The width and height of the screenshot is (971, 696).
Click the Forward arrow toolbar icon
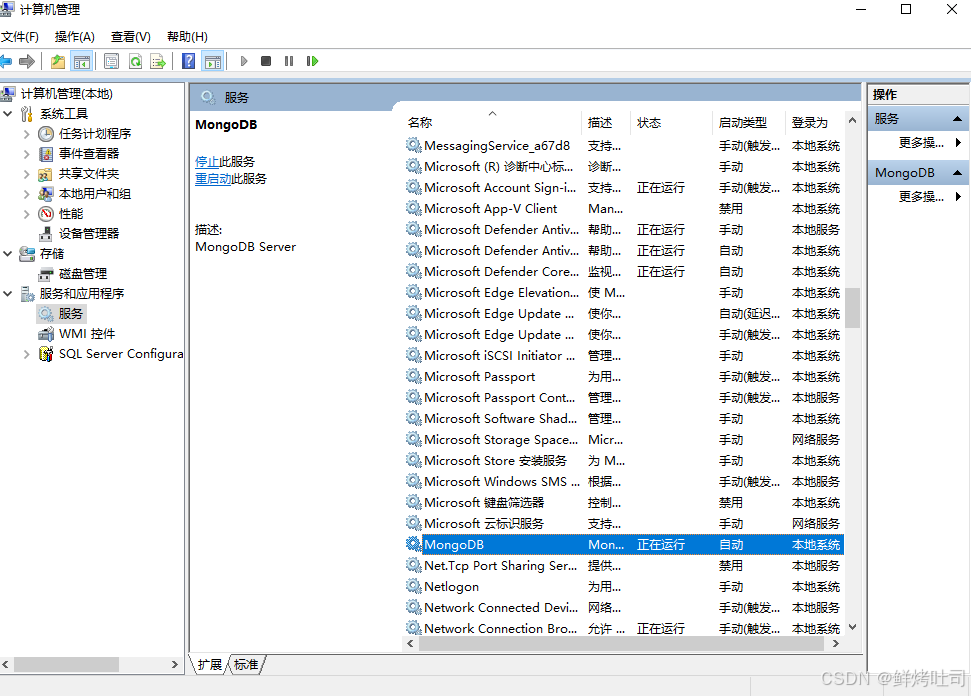click(x=27, y=61)
